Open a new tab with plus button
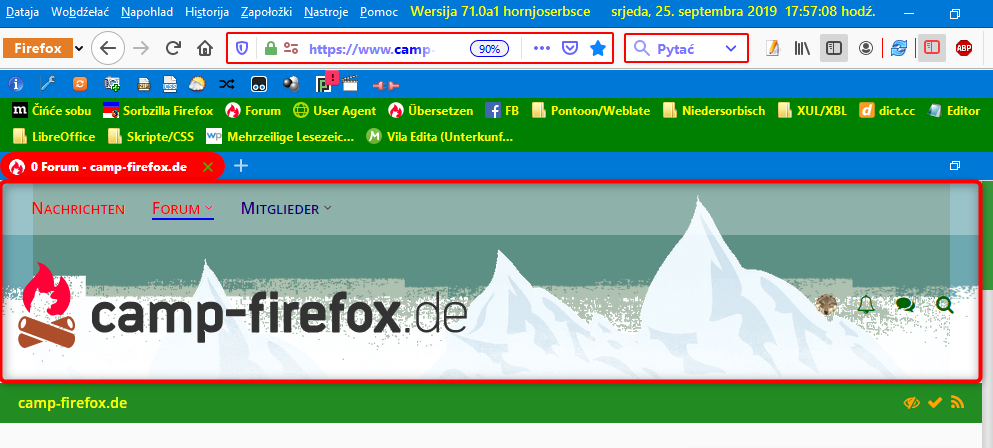This screenshot has width=993, height=448. coord(241,166)
